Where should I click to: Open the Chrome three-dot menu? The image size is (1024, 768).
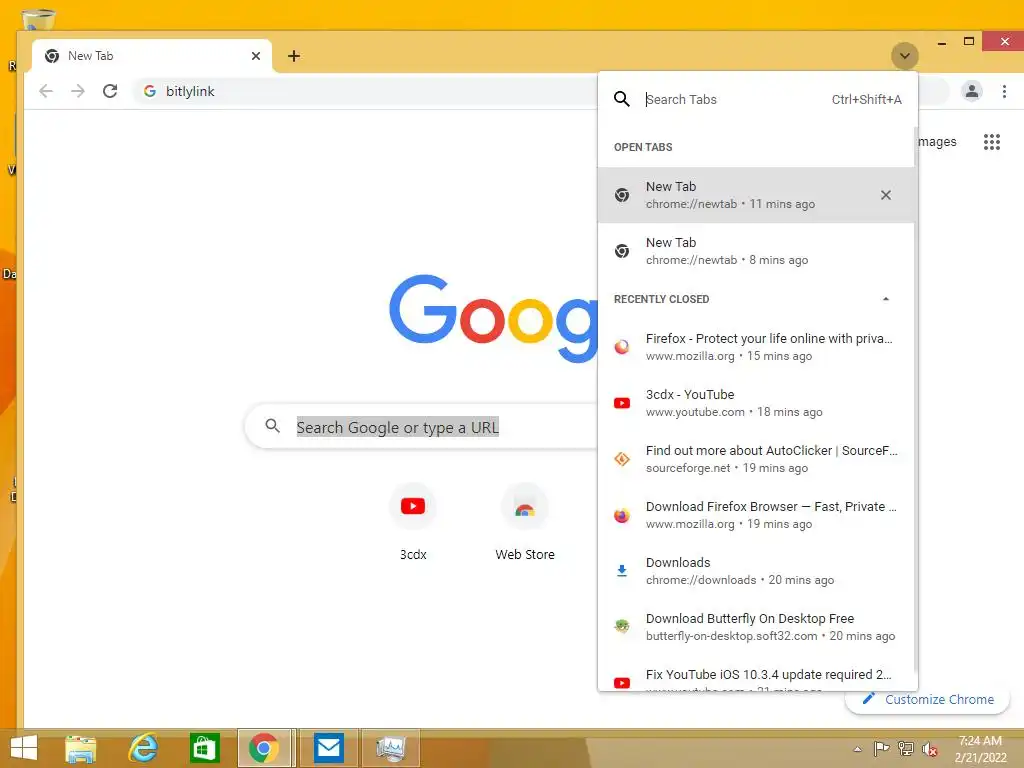tap(1004, 91)
